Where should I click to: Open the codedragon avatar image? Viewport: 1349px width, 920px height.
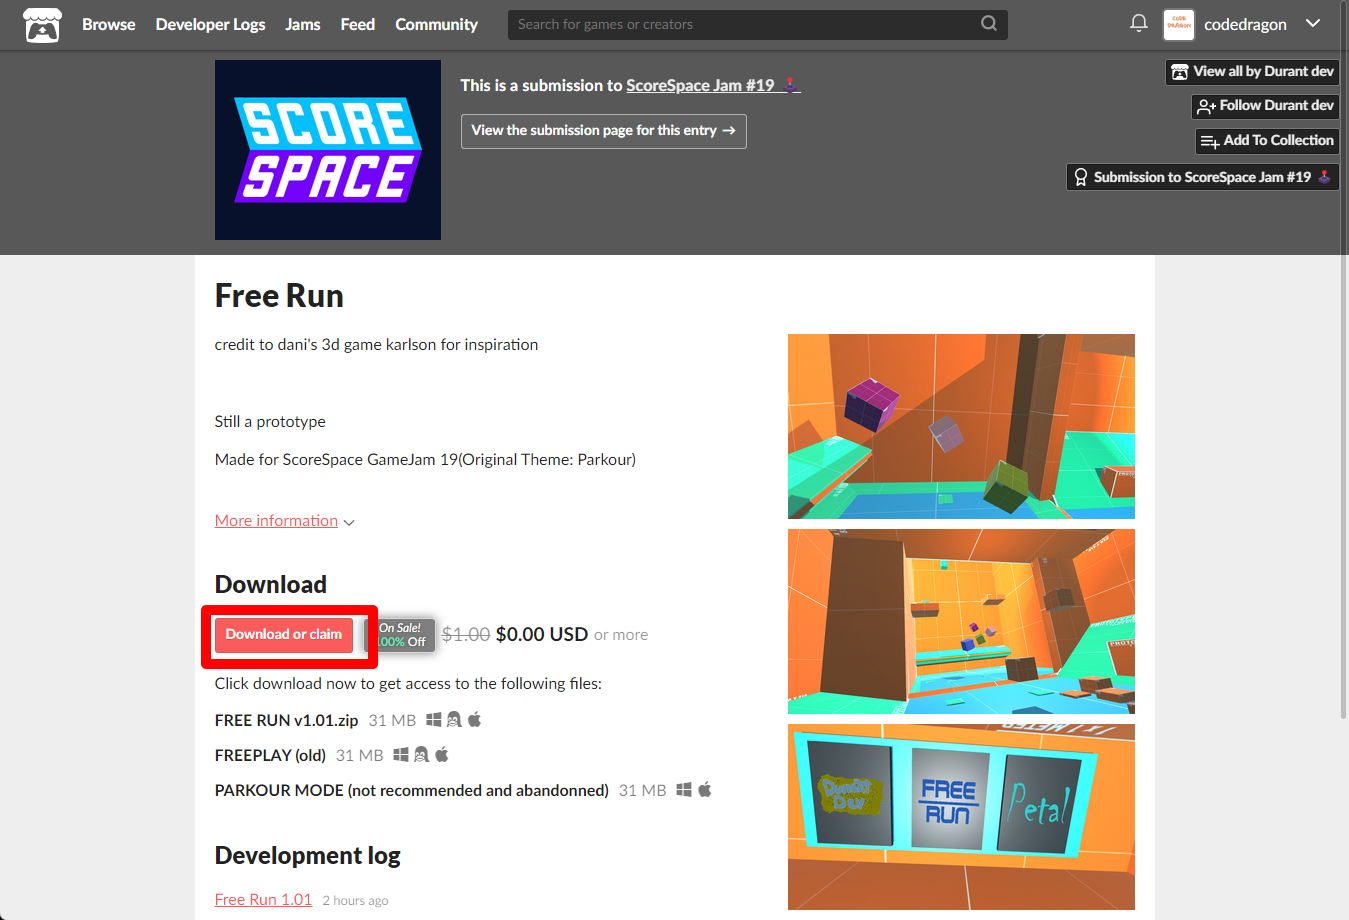click(x=1179, y=24)
